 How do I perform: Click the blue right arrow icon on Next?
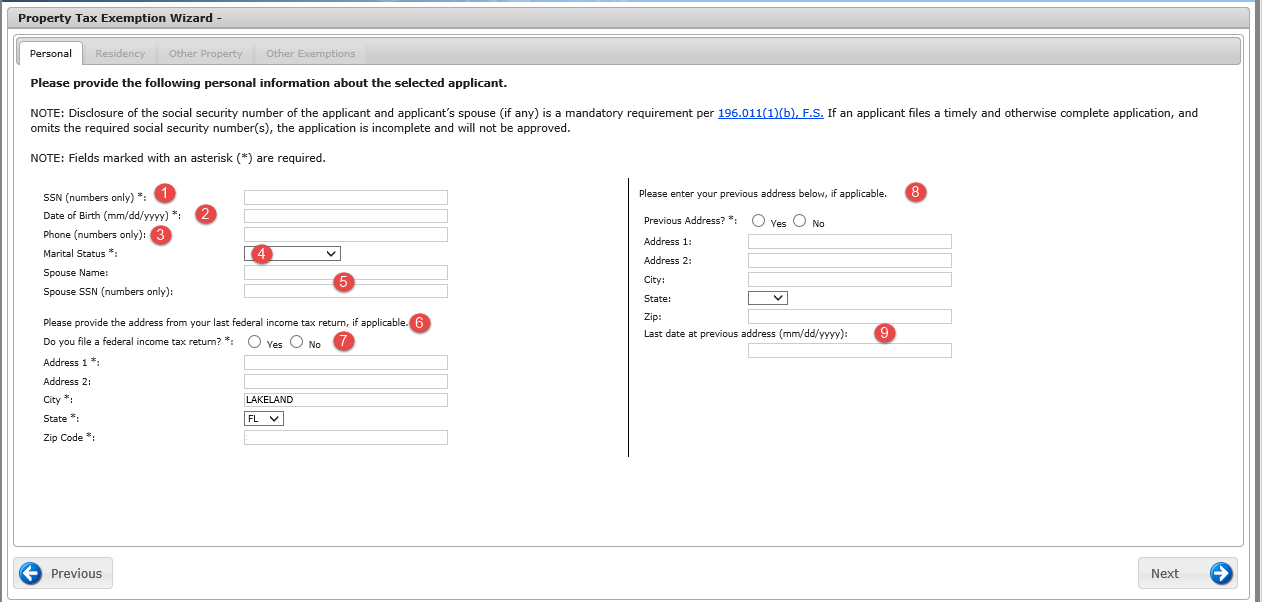click(x=1221, y=573)
